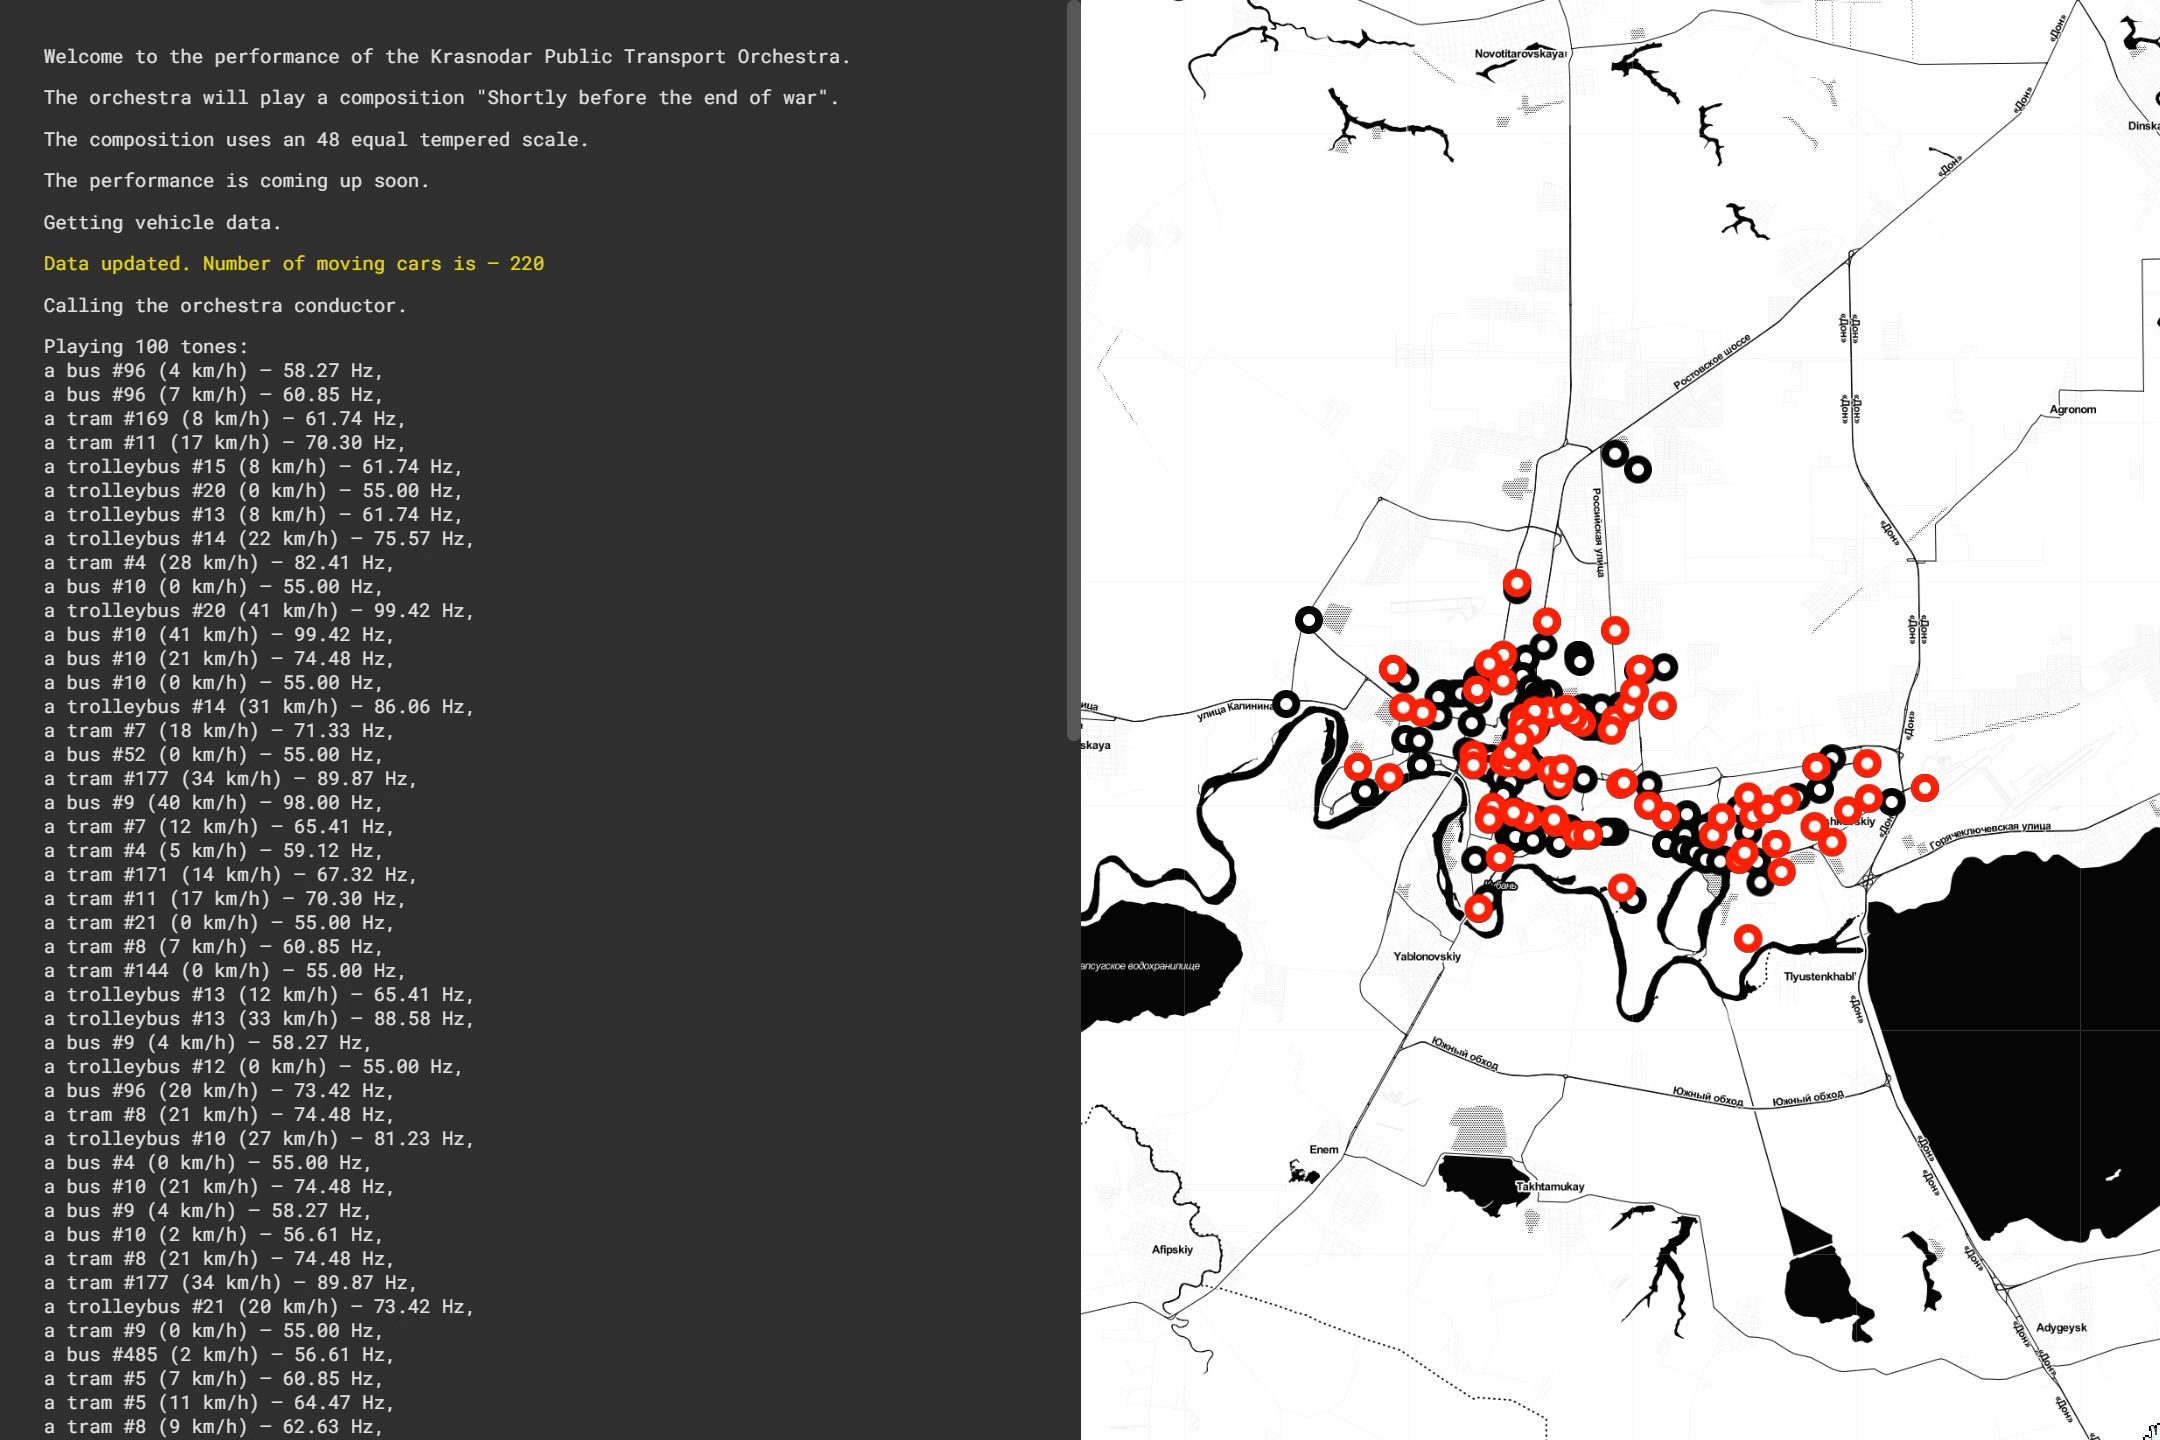Click the Novotitarovskaya map label
This screenshot has height=1440, width=2160.
1520,54
